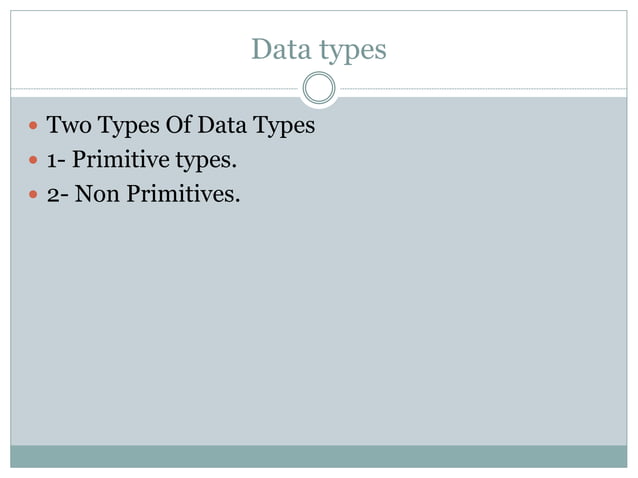Viewport: 638px width, 478px height.
Task: Select the "Data types" slide title
Action: pyautogui.click(x=319, y=49)
